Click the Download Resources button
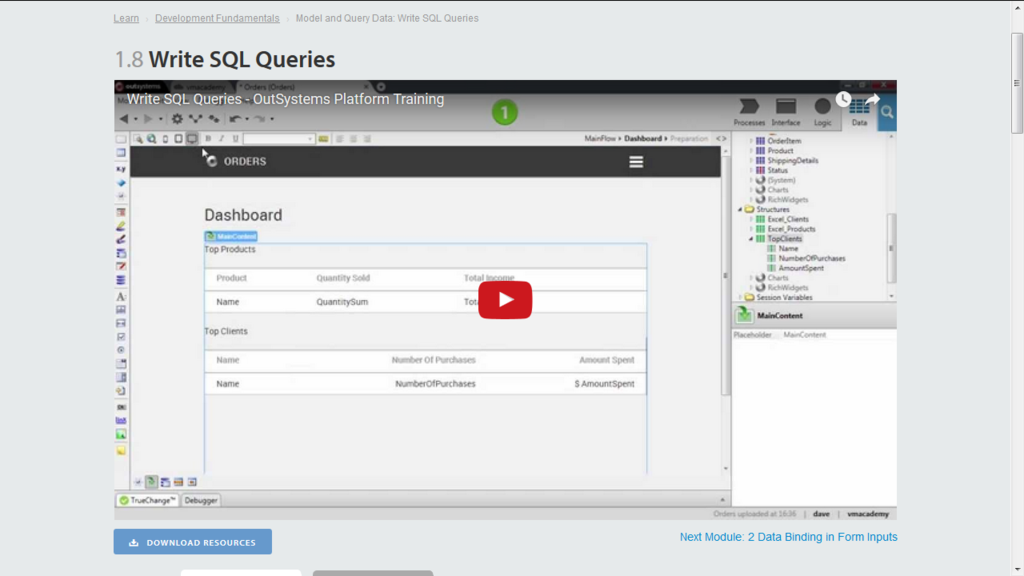The image size is (1024, 576). pyautogui.click(x=192, y=541)
